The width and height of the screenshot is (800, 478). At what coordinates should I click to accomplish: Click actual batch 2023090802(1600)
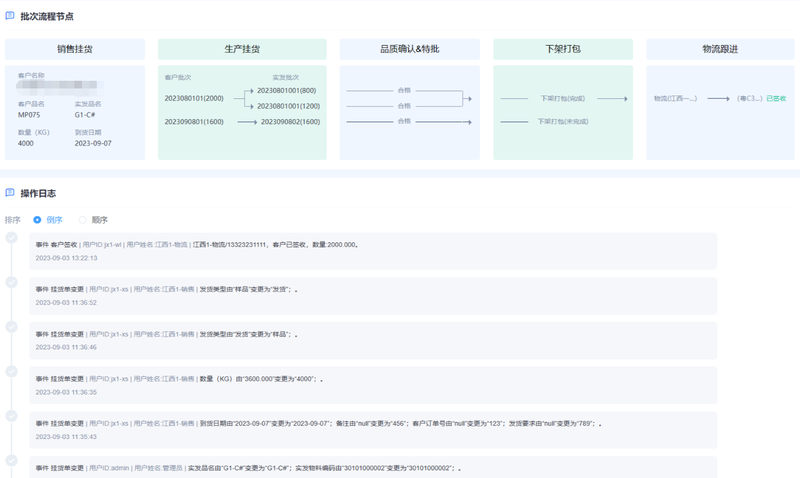click(x=290, y=122)
